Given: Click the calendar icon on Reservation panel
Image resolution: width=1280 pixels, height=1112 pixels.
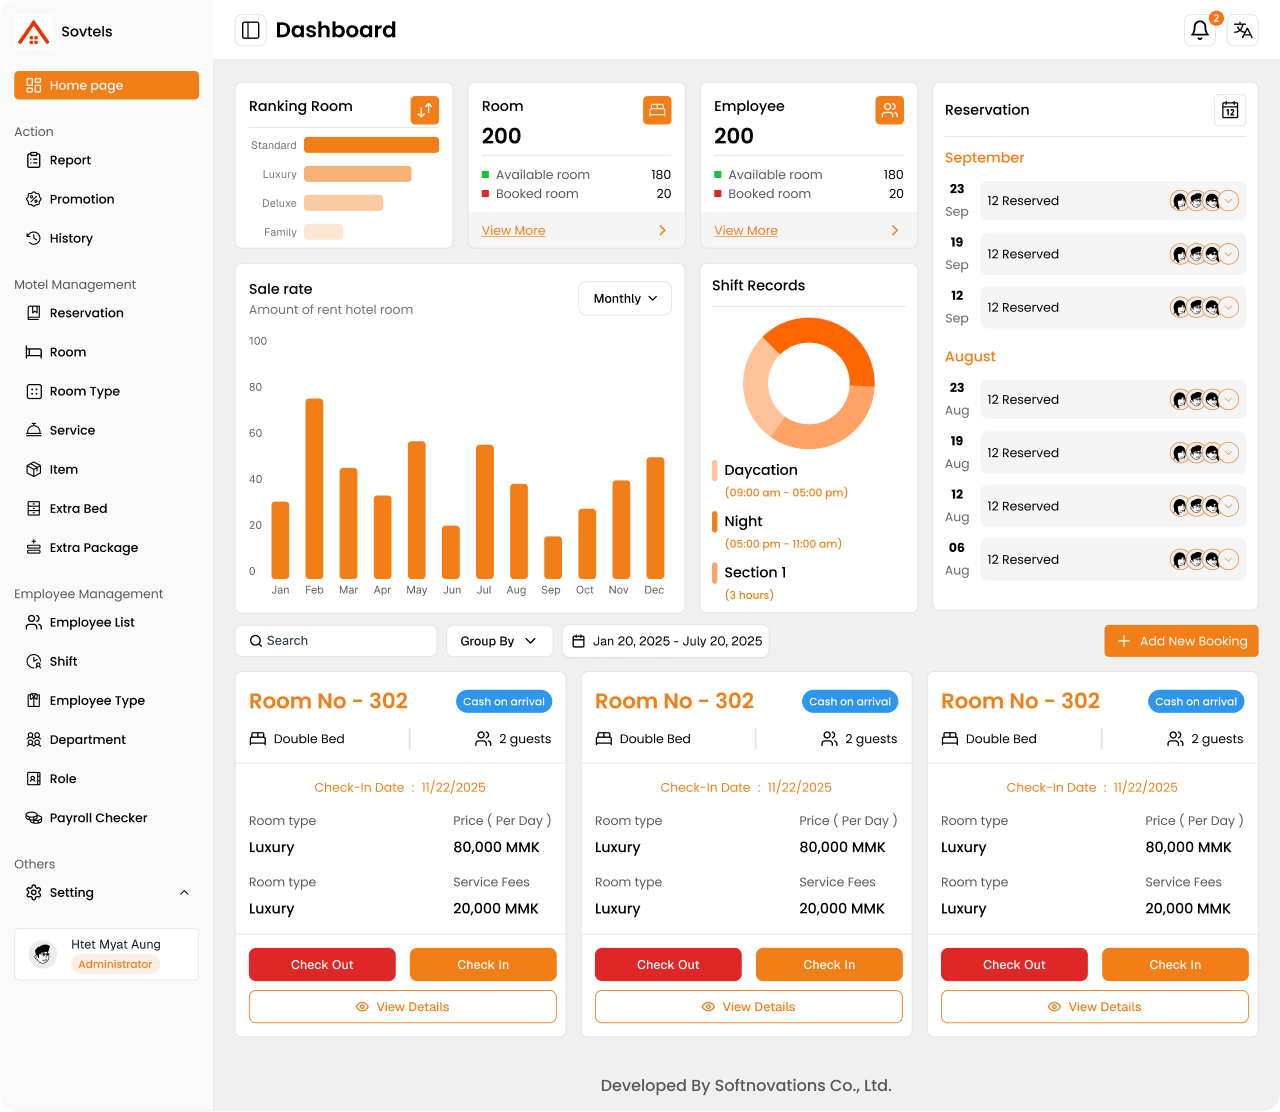Looking at the screenshot, I should click(1229, 110).
